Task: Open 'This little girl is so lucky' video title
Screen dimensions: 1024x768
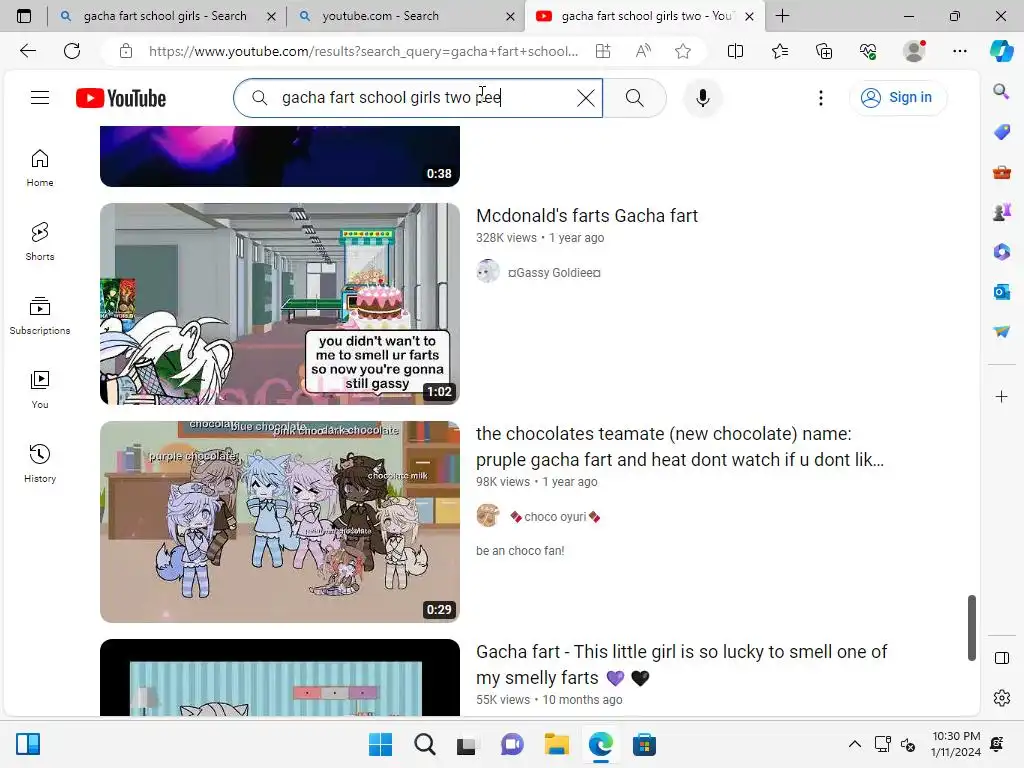Action: click(x=681, y=665)
